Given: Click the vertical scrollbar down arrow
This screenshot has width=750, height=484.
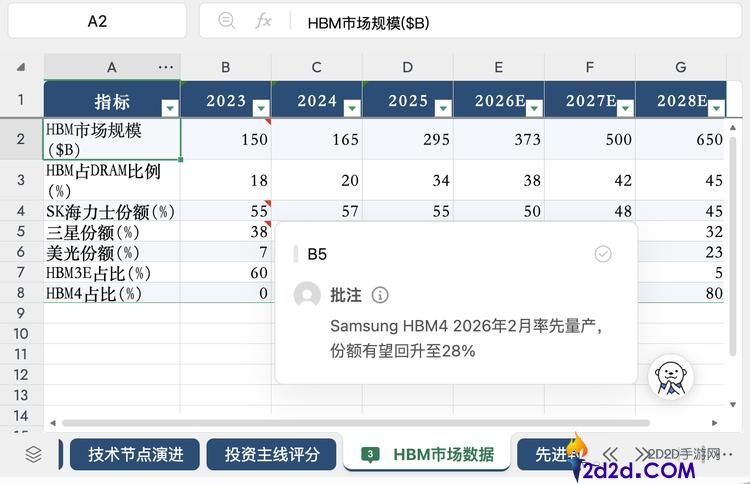Looking at the screenshot, I should (732, 405).
